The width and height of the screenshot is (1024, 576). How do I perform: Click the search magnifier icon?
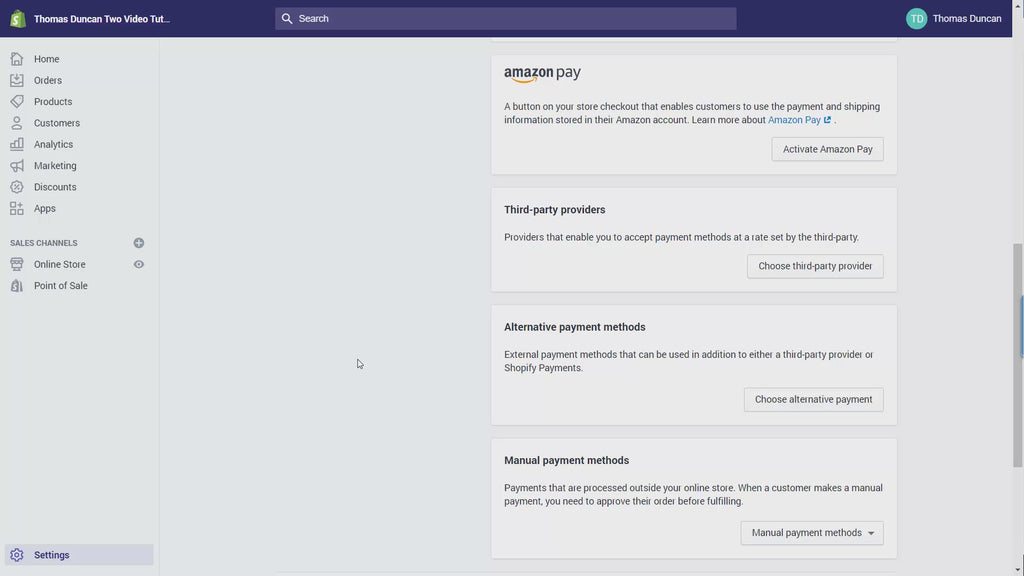[287, 18]
